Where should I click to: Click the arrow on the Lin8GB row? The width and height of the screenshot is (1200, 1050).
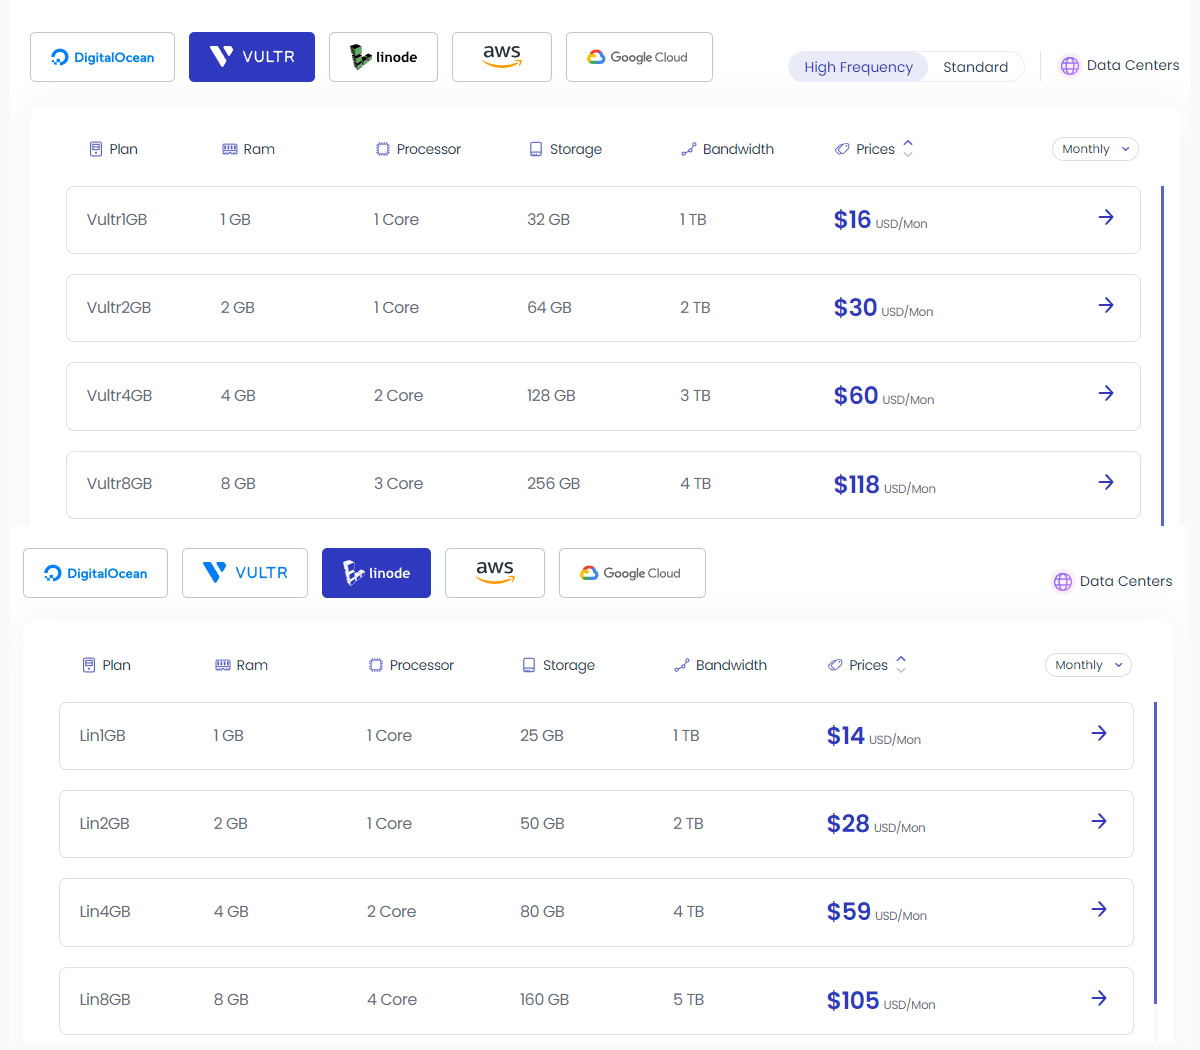1100,997
